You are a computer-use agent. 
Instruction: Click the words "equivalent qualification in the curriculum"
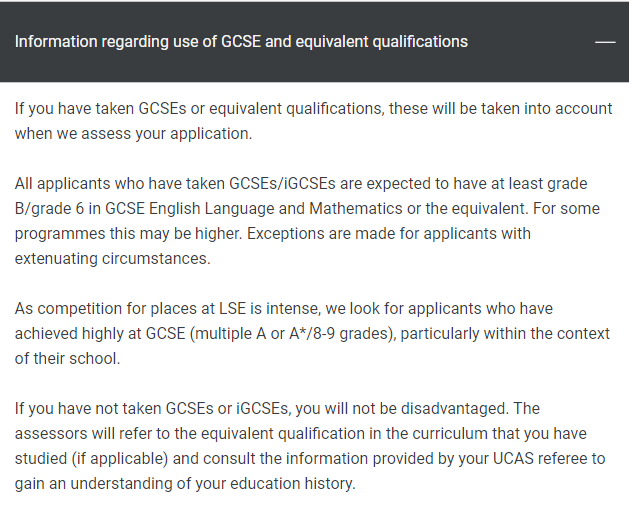click(x=339, y=434)
